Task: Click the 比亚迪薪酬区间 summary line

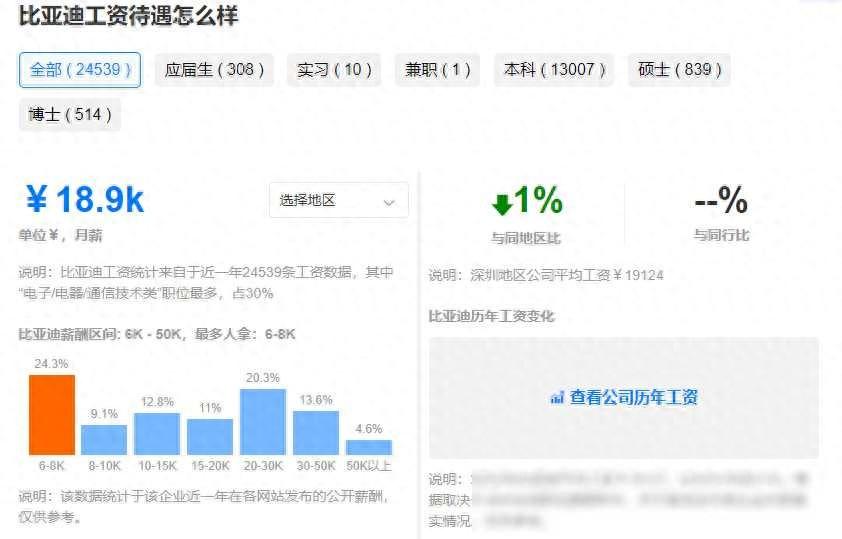Action: (x=157, y=334)
